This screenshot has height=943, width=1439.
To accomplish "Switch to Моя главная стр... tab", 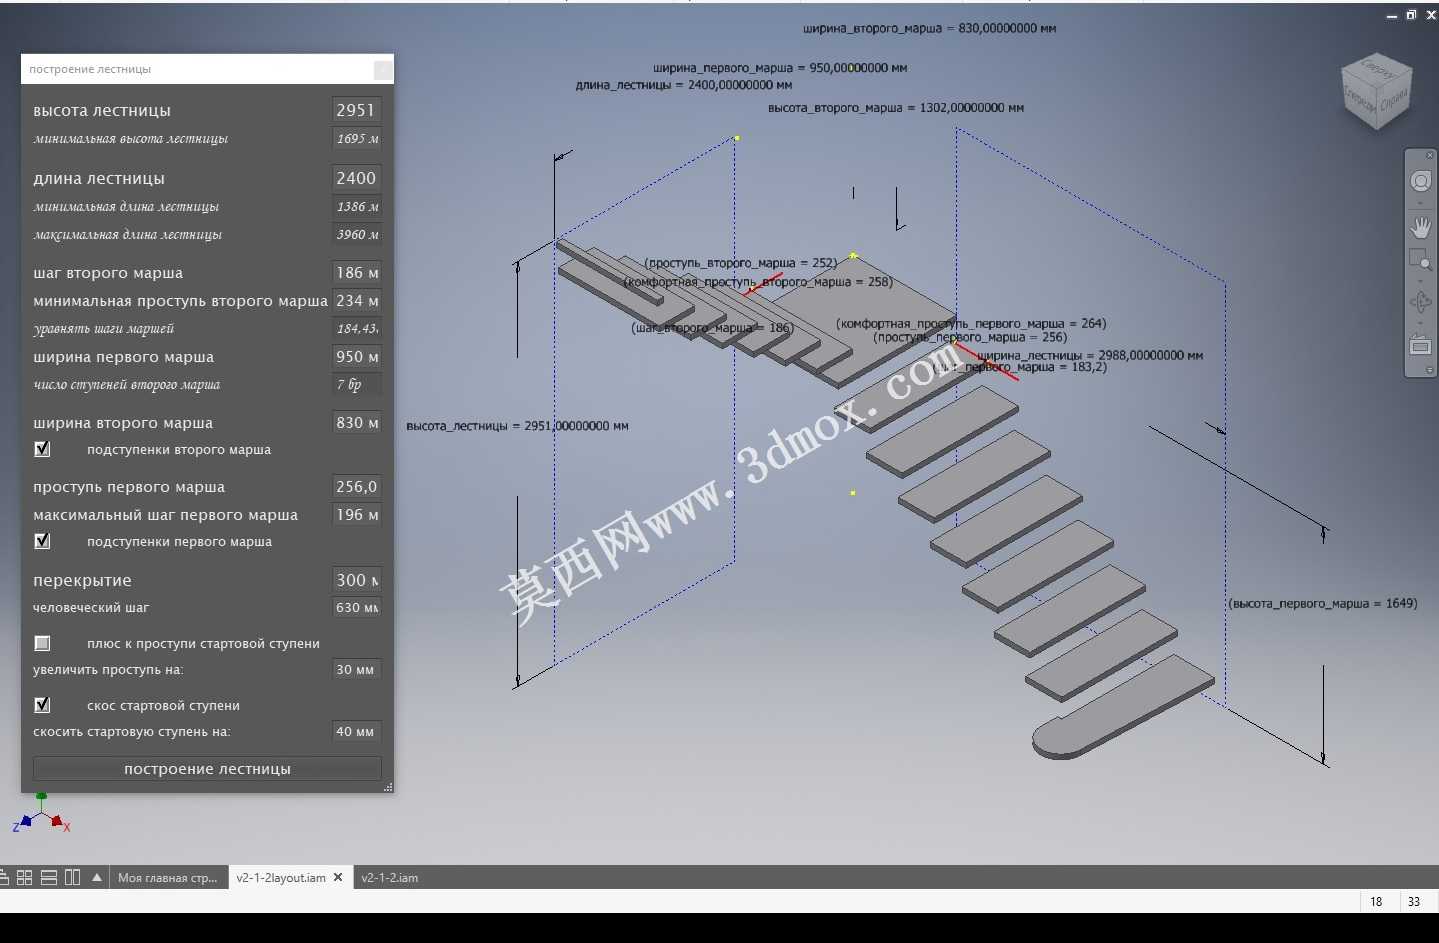I will [x=167, y=877].
